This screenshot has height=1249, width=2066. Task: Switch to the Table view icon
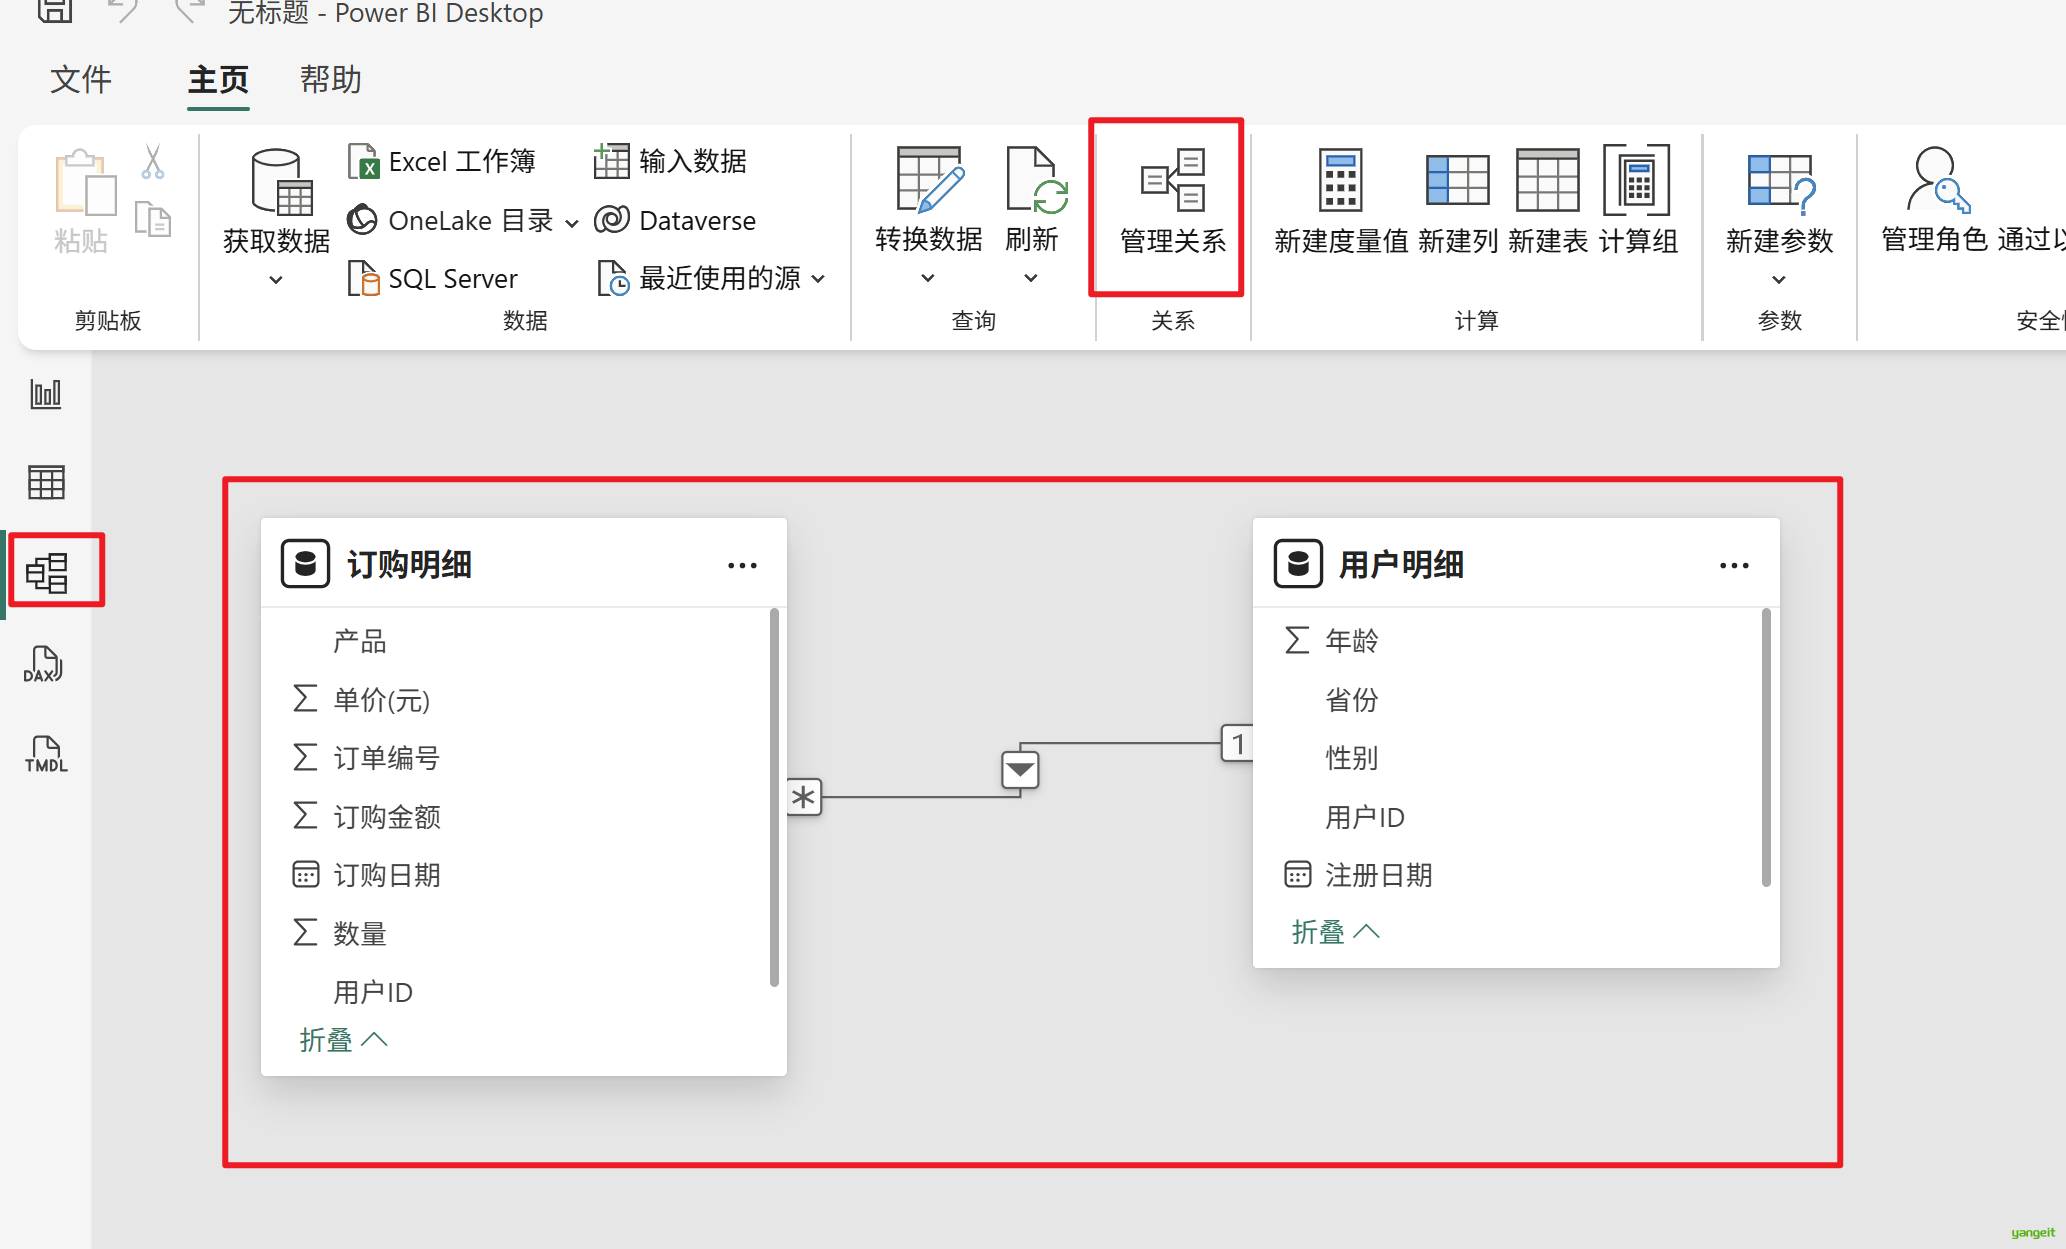click(x=46, y=483)
